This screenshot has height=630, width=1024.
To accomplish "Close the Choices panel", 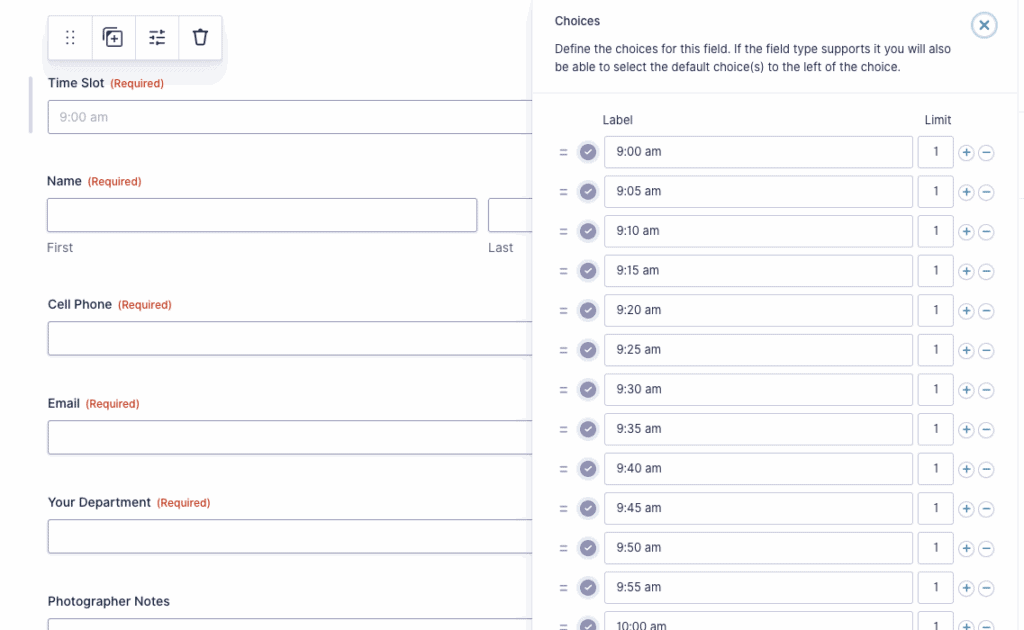I will (984, 25).
